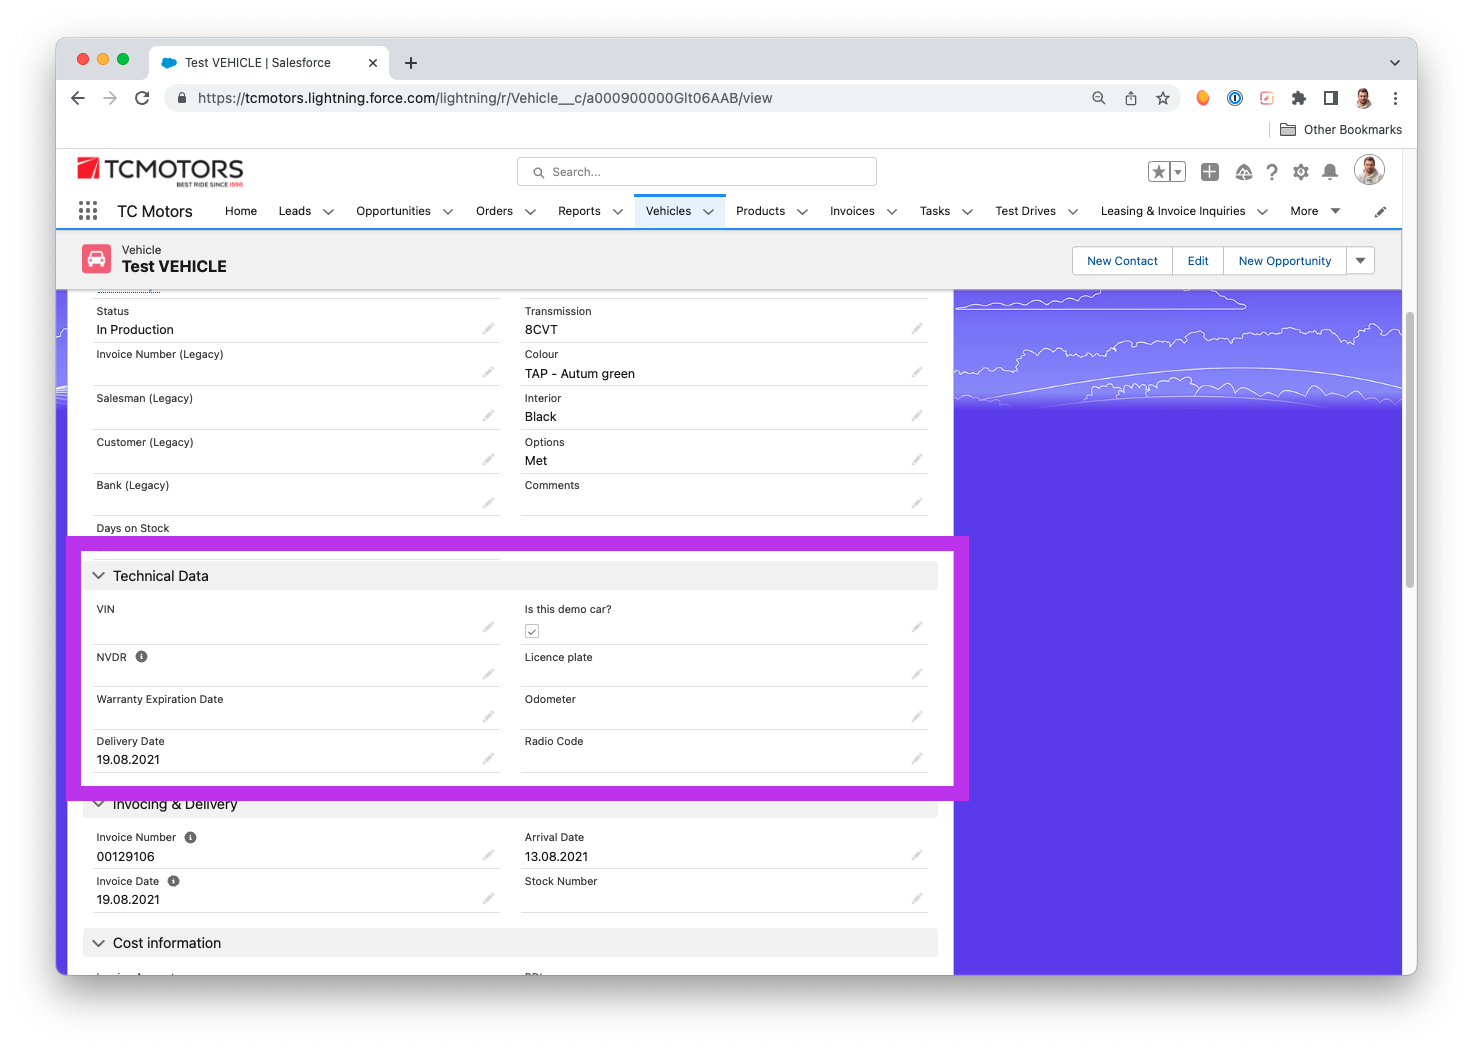1473x1049 pixels.
Task: Click the Global Actions plus icon
Action: pyautogui.click(x=1210, y=172)
